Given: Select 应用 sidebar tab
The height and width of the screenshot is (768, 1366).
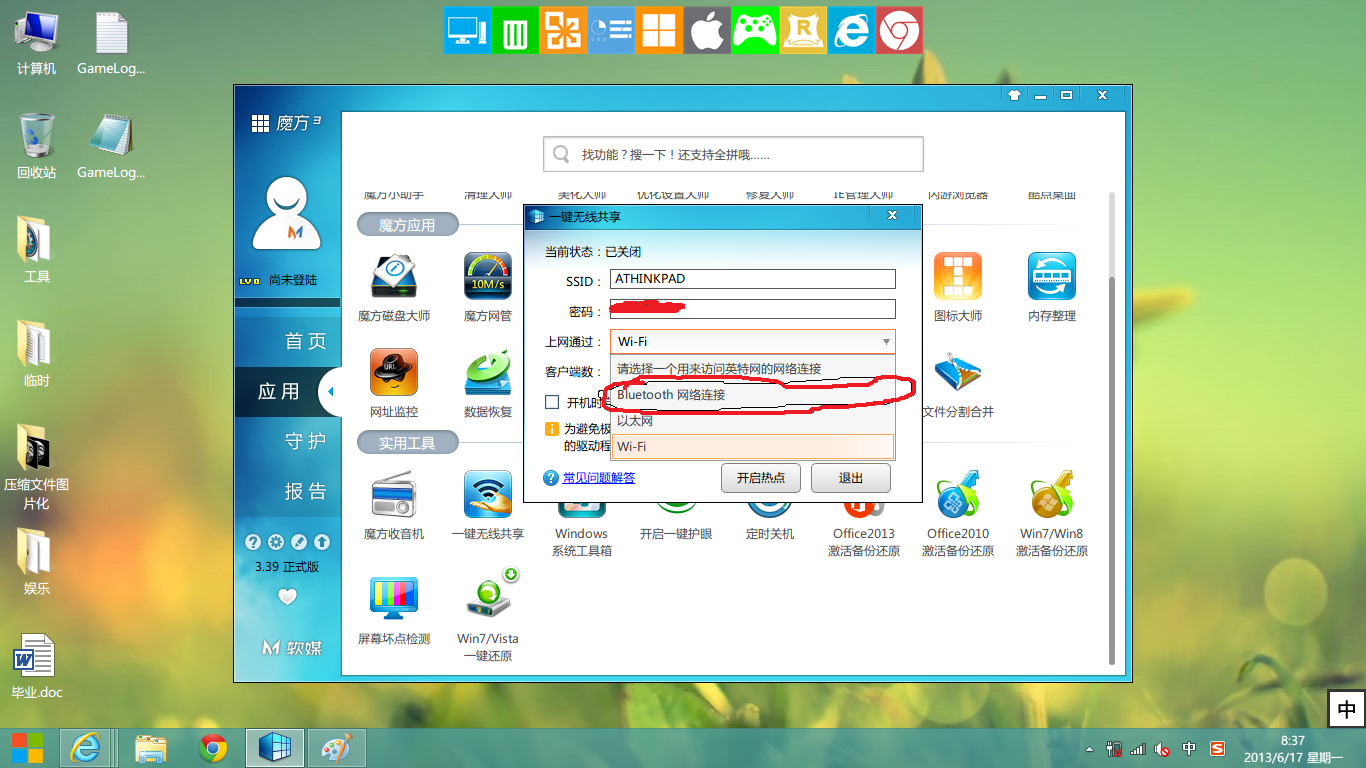Looking at the screenshot, I should (x=287, y=391).
